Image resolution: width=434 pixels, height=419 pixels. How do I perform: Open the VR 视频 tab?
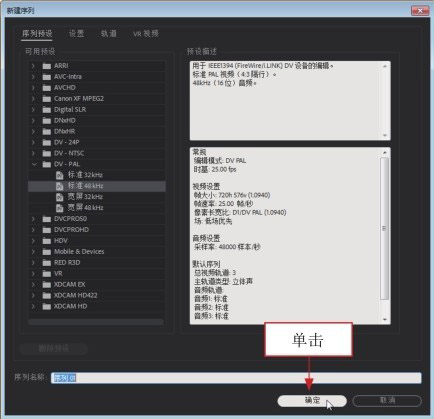point(146,34)
